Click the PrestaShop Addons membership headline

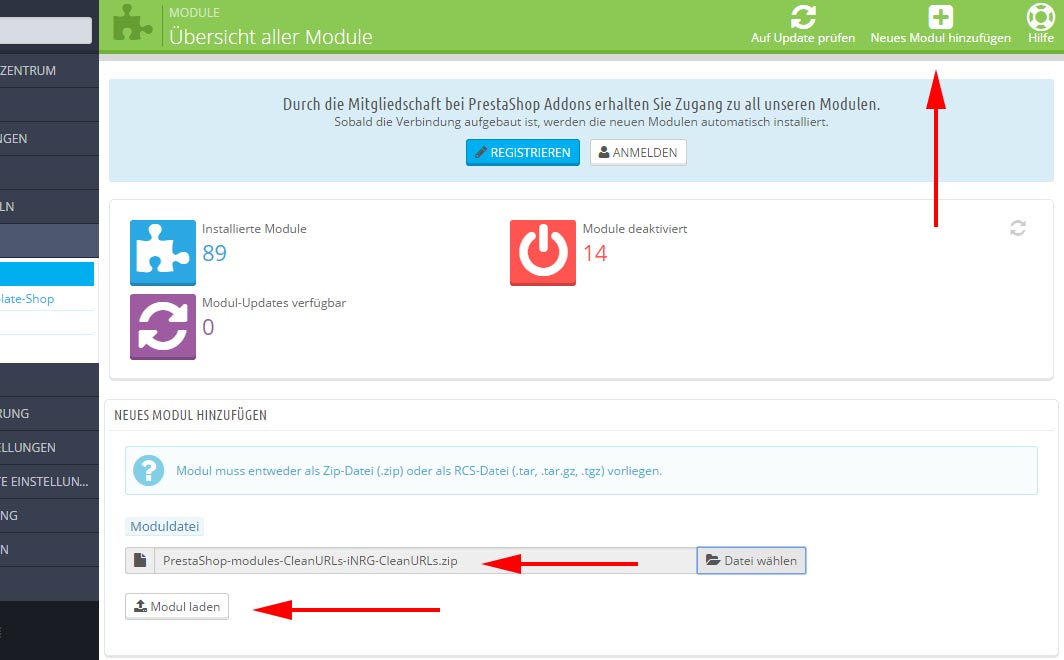click(582, 104)
